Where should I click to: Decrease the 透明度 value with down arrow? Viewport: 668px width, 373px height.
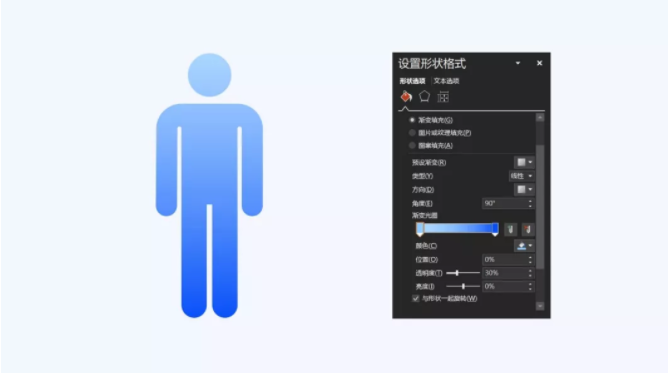(530, 275)
